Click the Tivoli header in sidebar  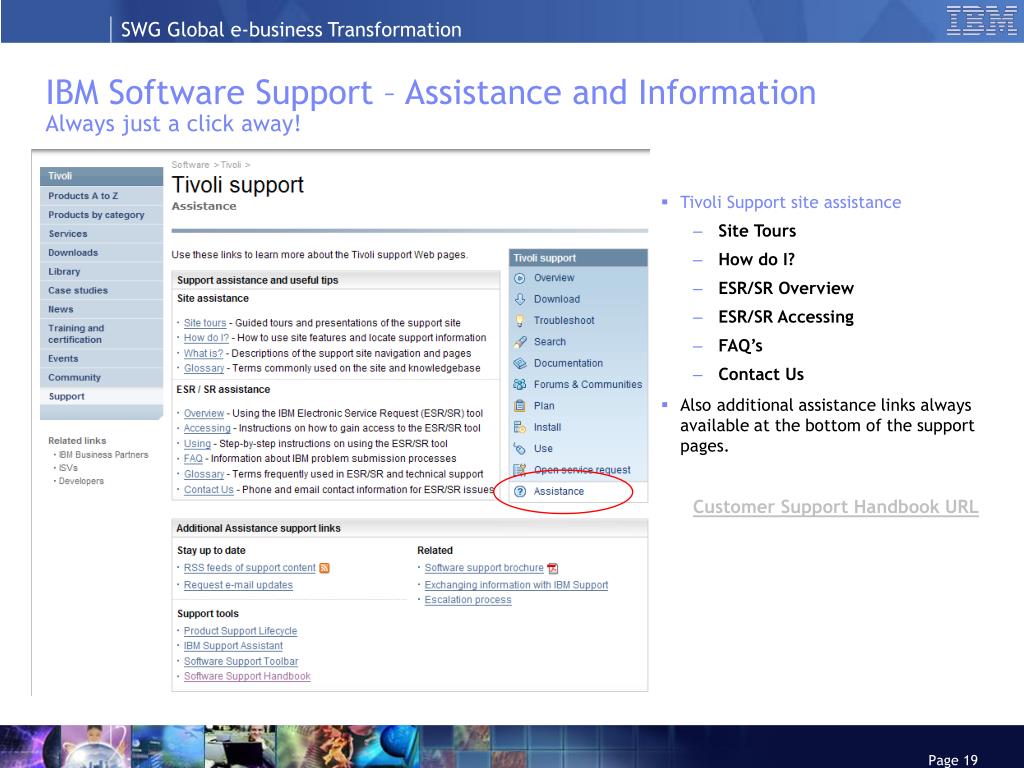[x=101, y=176]
